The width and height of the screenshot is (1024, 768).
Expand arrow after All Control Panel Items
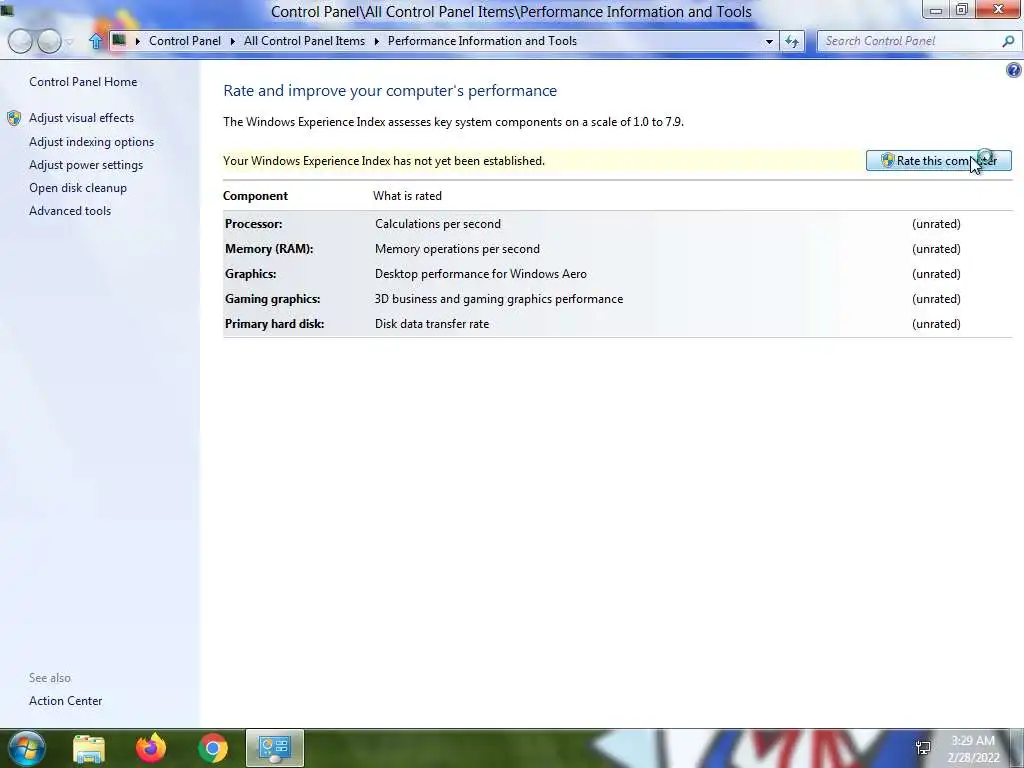(377, 41)
